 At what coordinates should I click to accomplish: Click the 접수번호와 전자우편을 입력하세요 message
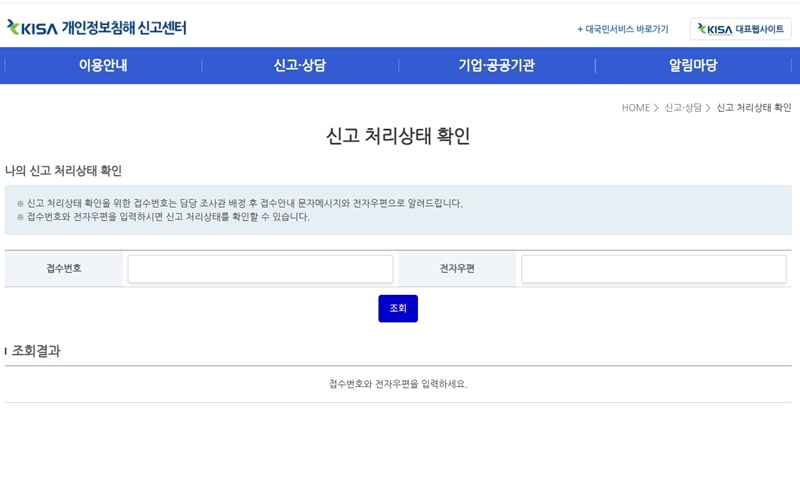point(398,384)
